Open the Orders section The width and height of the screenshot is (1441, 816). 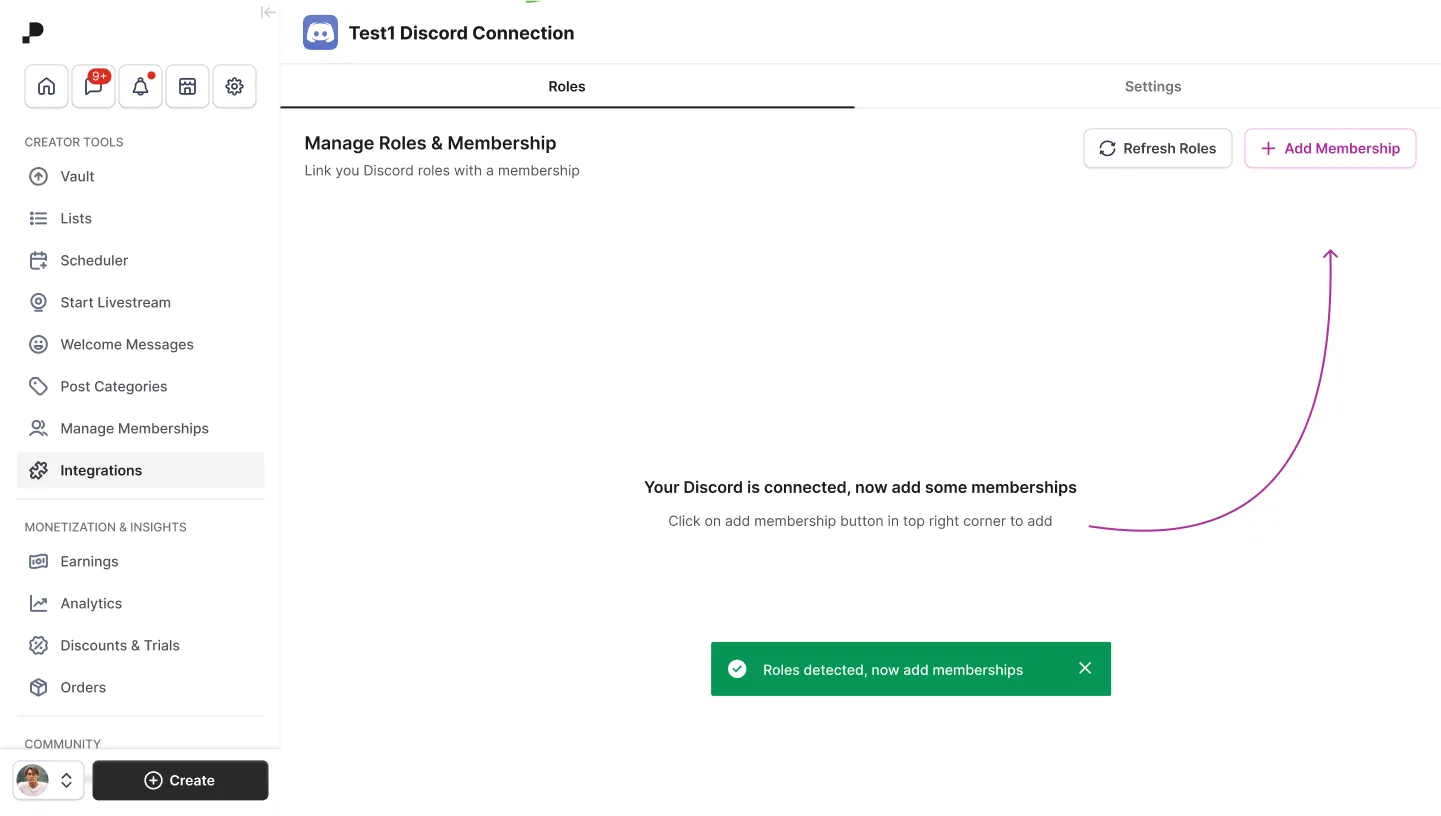tap(85, 687)
